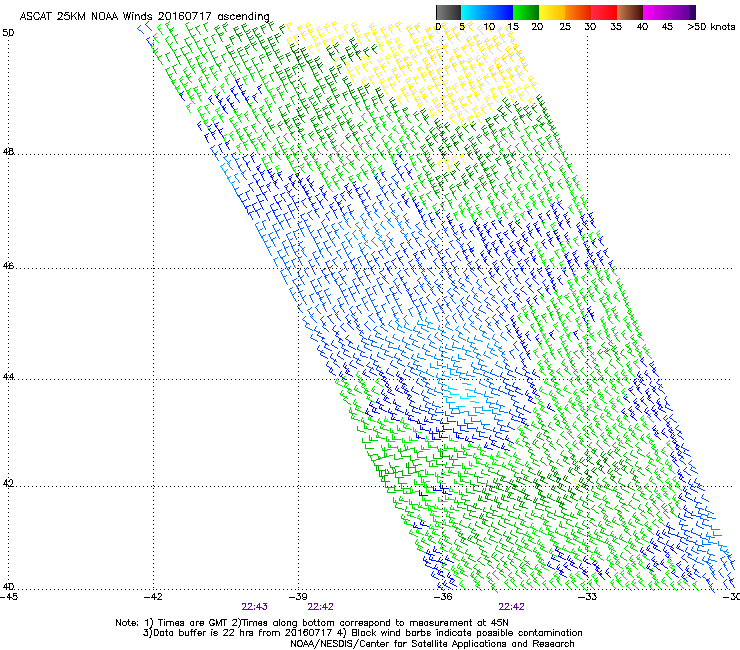This screenshot has width=740, height=650.
Task: Click the latitude label '42'
Action: point(8,484)
